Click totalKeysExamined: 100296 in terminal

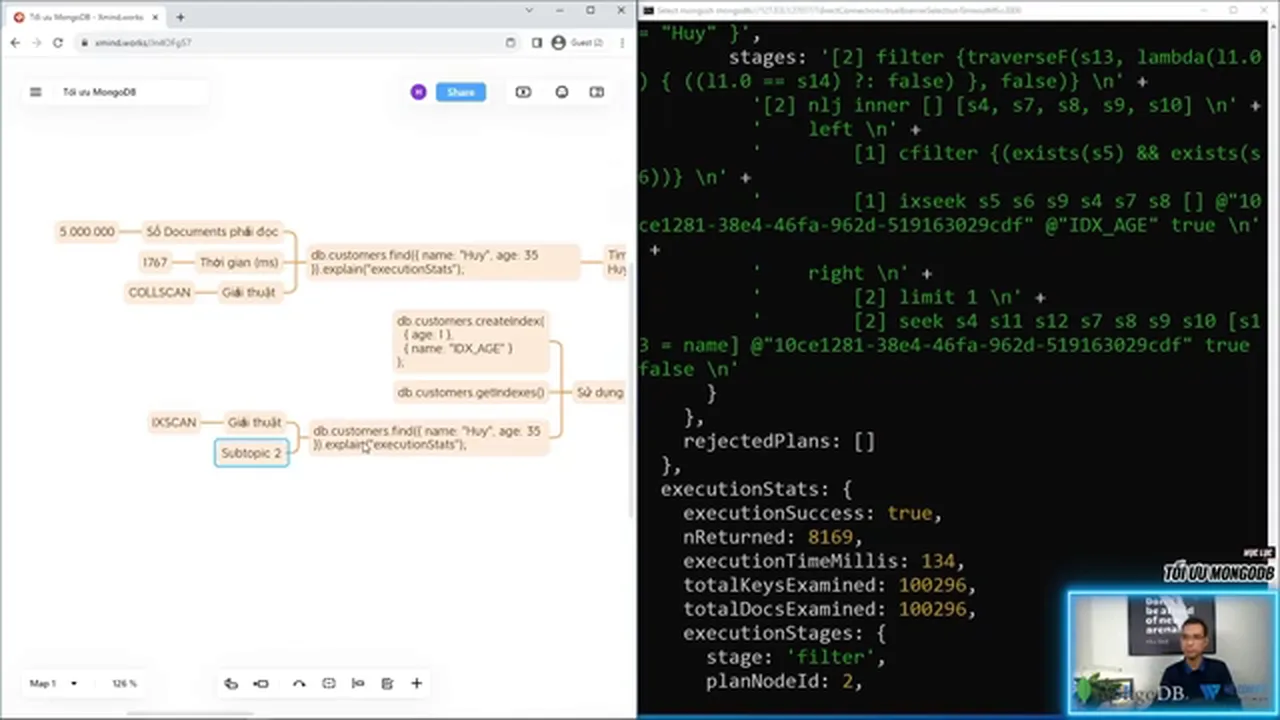(x=829, y=585)
